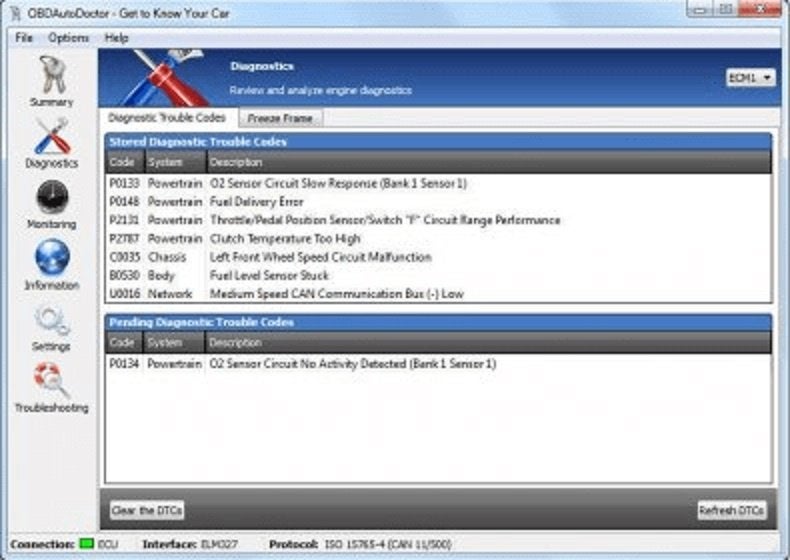Select B0530 Fuel Level Sensor Stuck row

click(438, 276)
